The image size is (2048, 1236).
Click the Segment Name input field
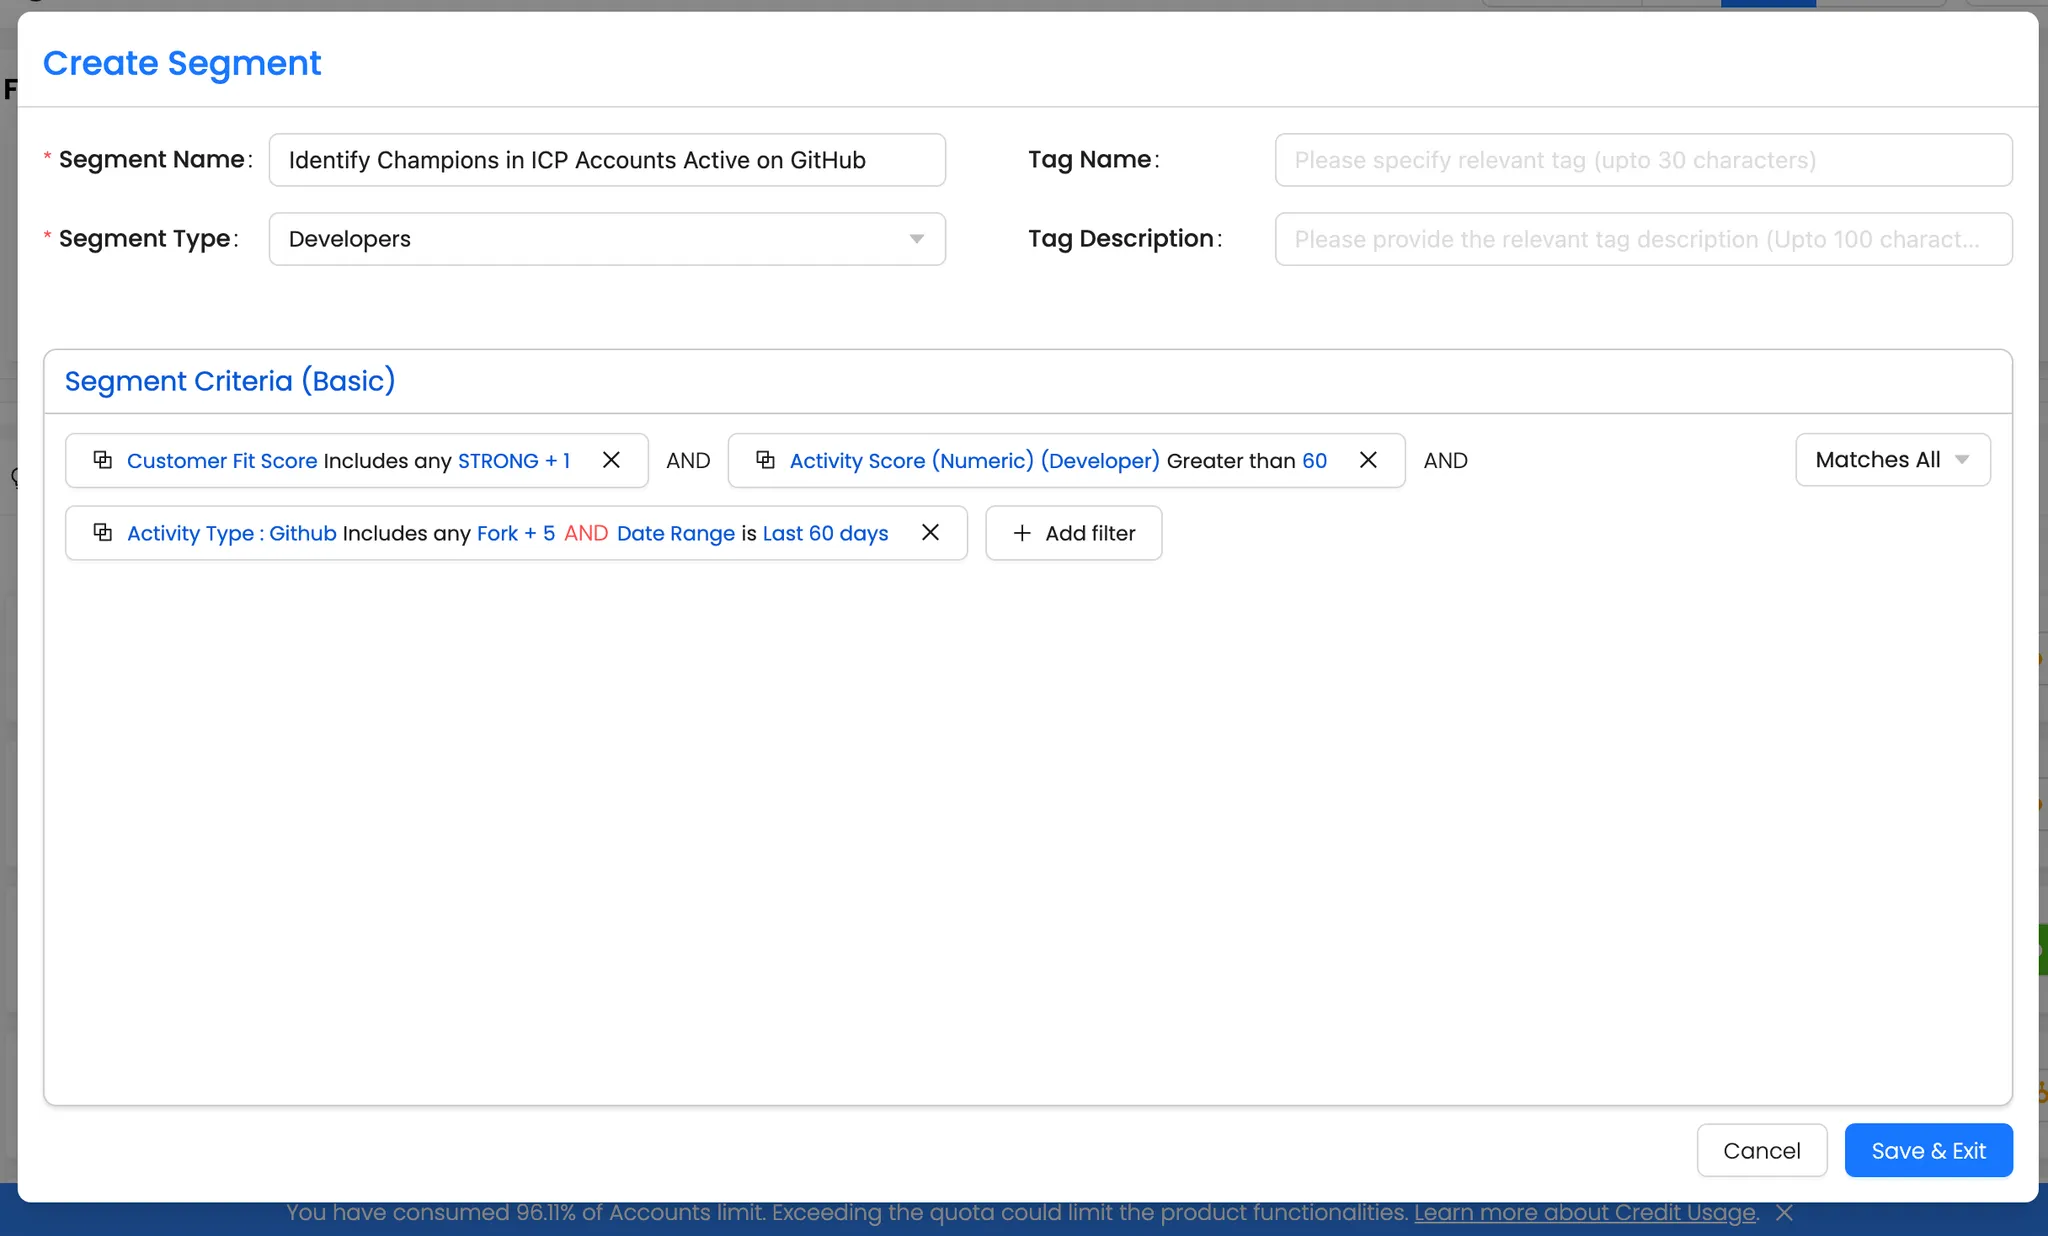[606, 160]
